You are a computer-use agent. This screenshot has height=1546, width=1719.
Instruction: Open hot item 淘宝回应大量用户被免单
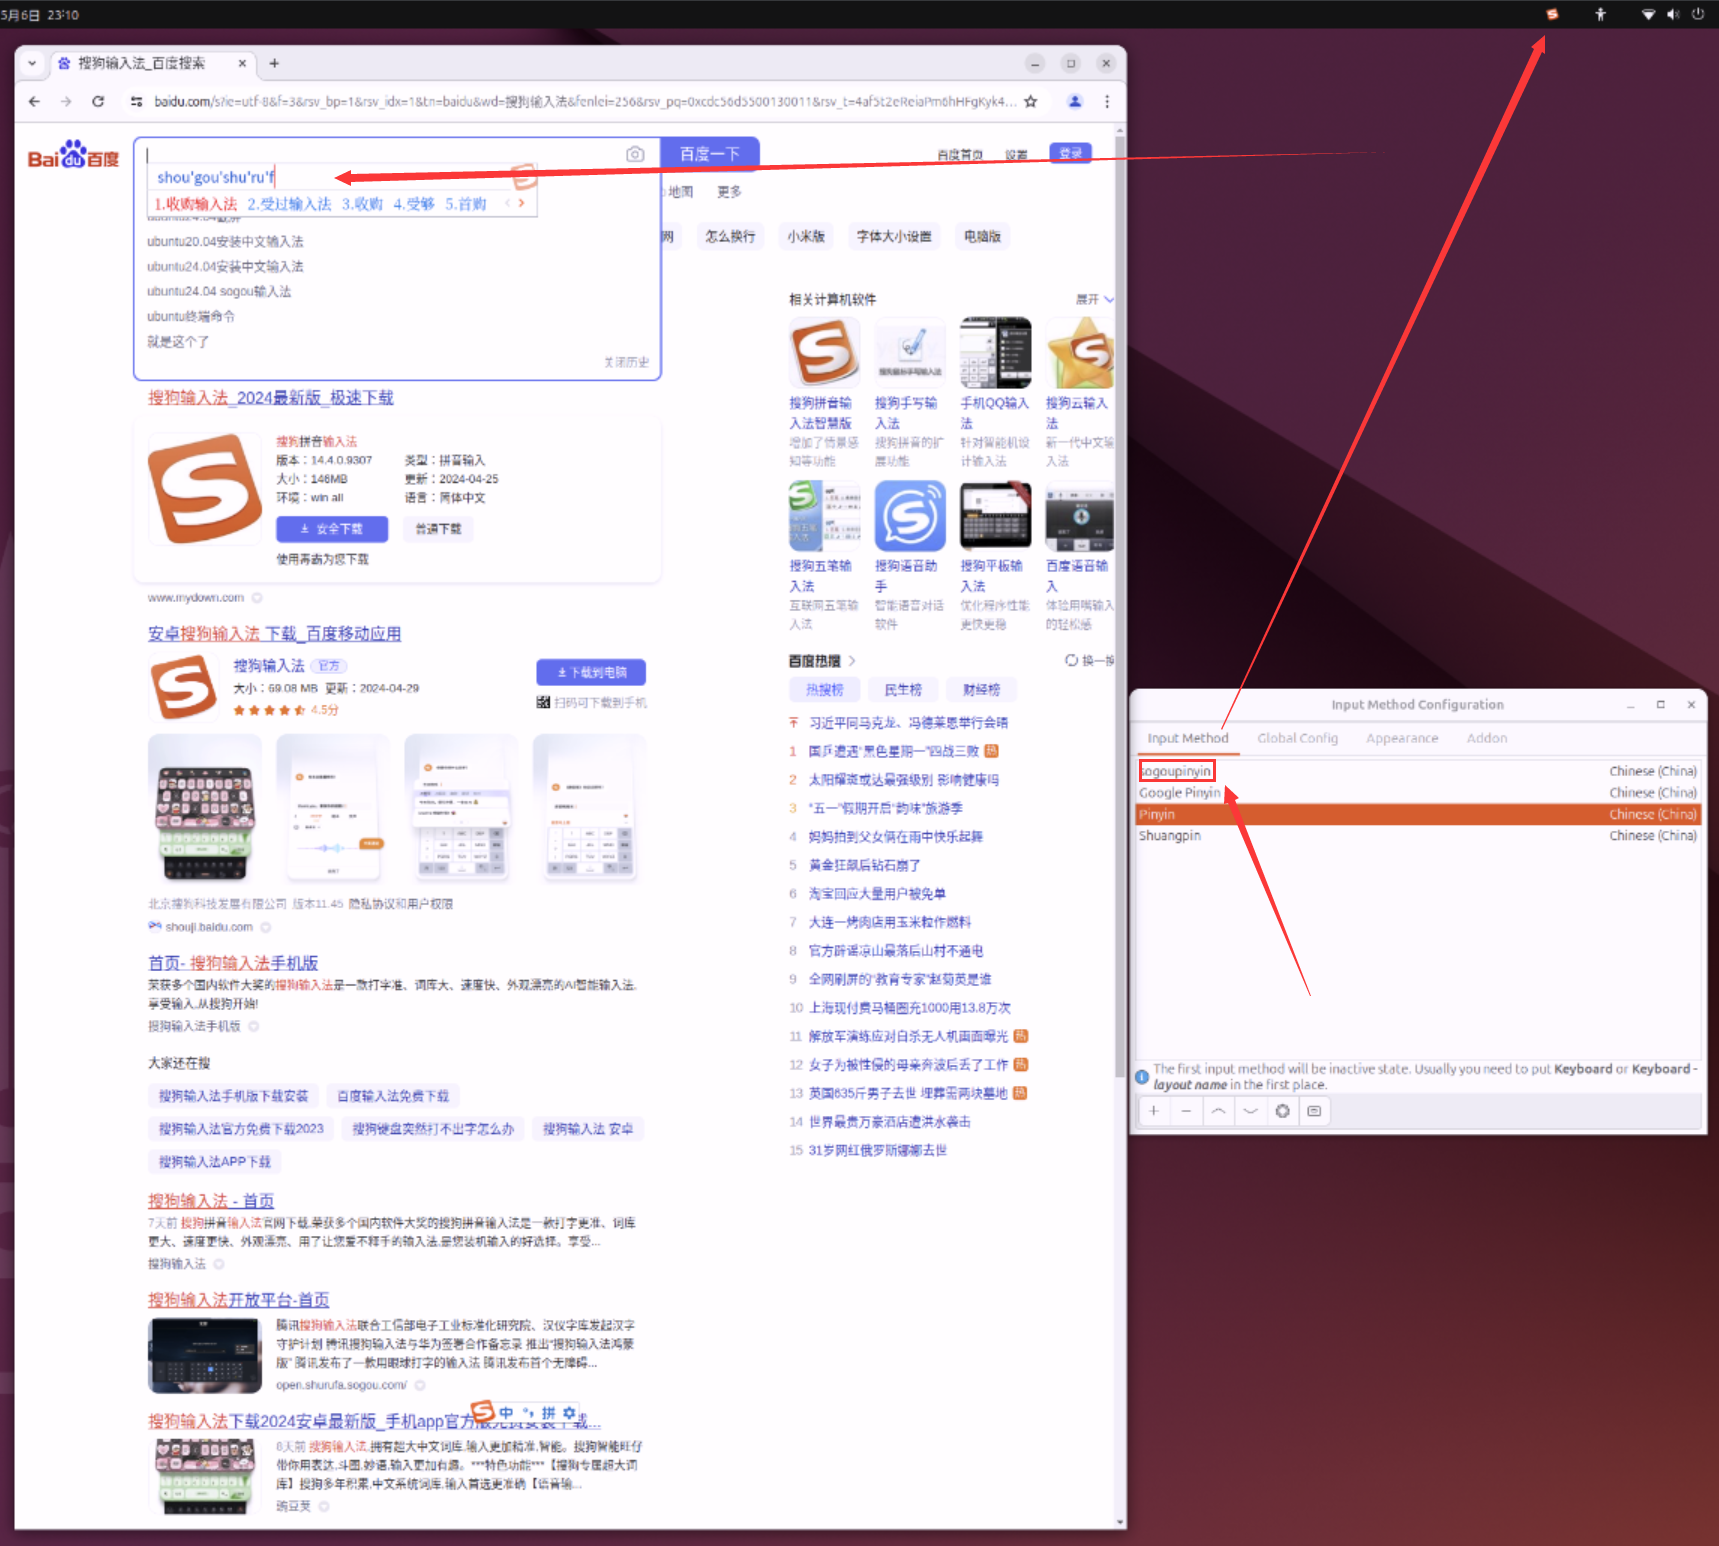876,894
